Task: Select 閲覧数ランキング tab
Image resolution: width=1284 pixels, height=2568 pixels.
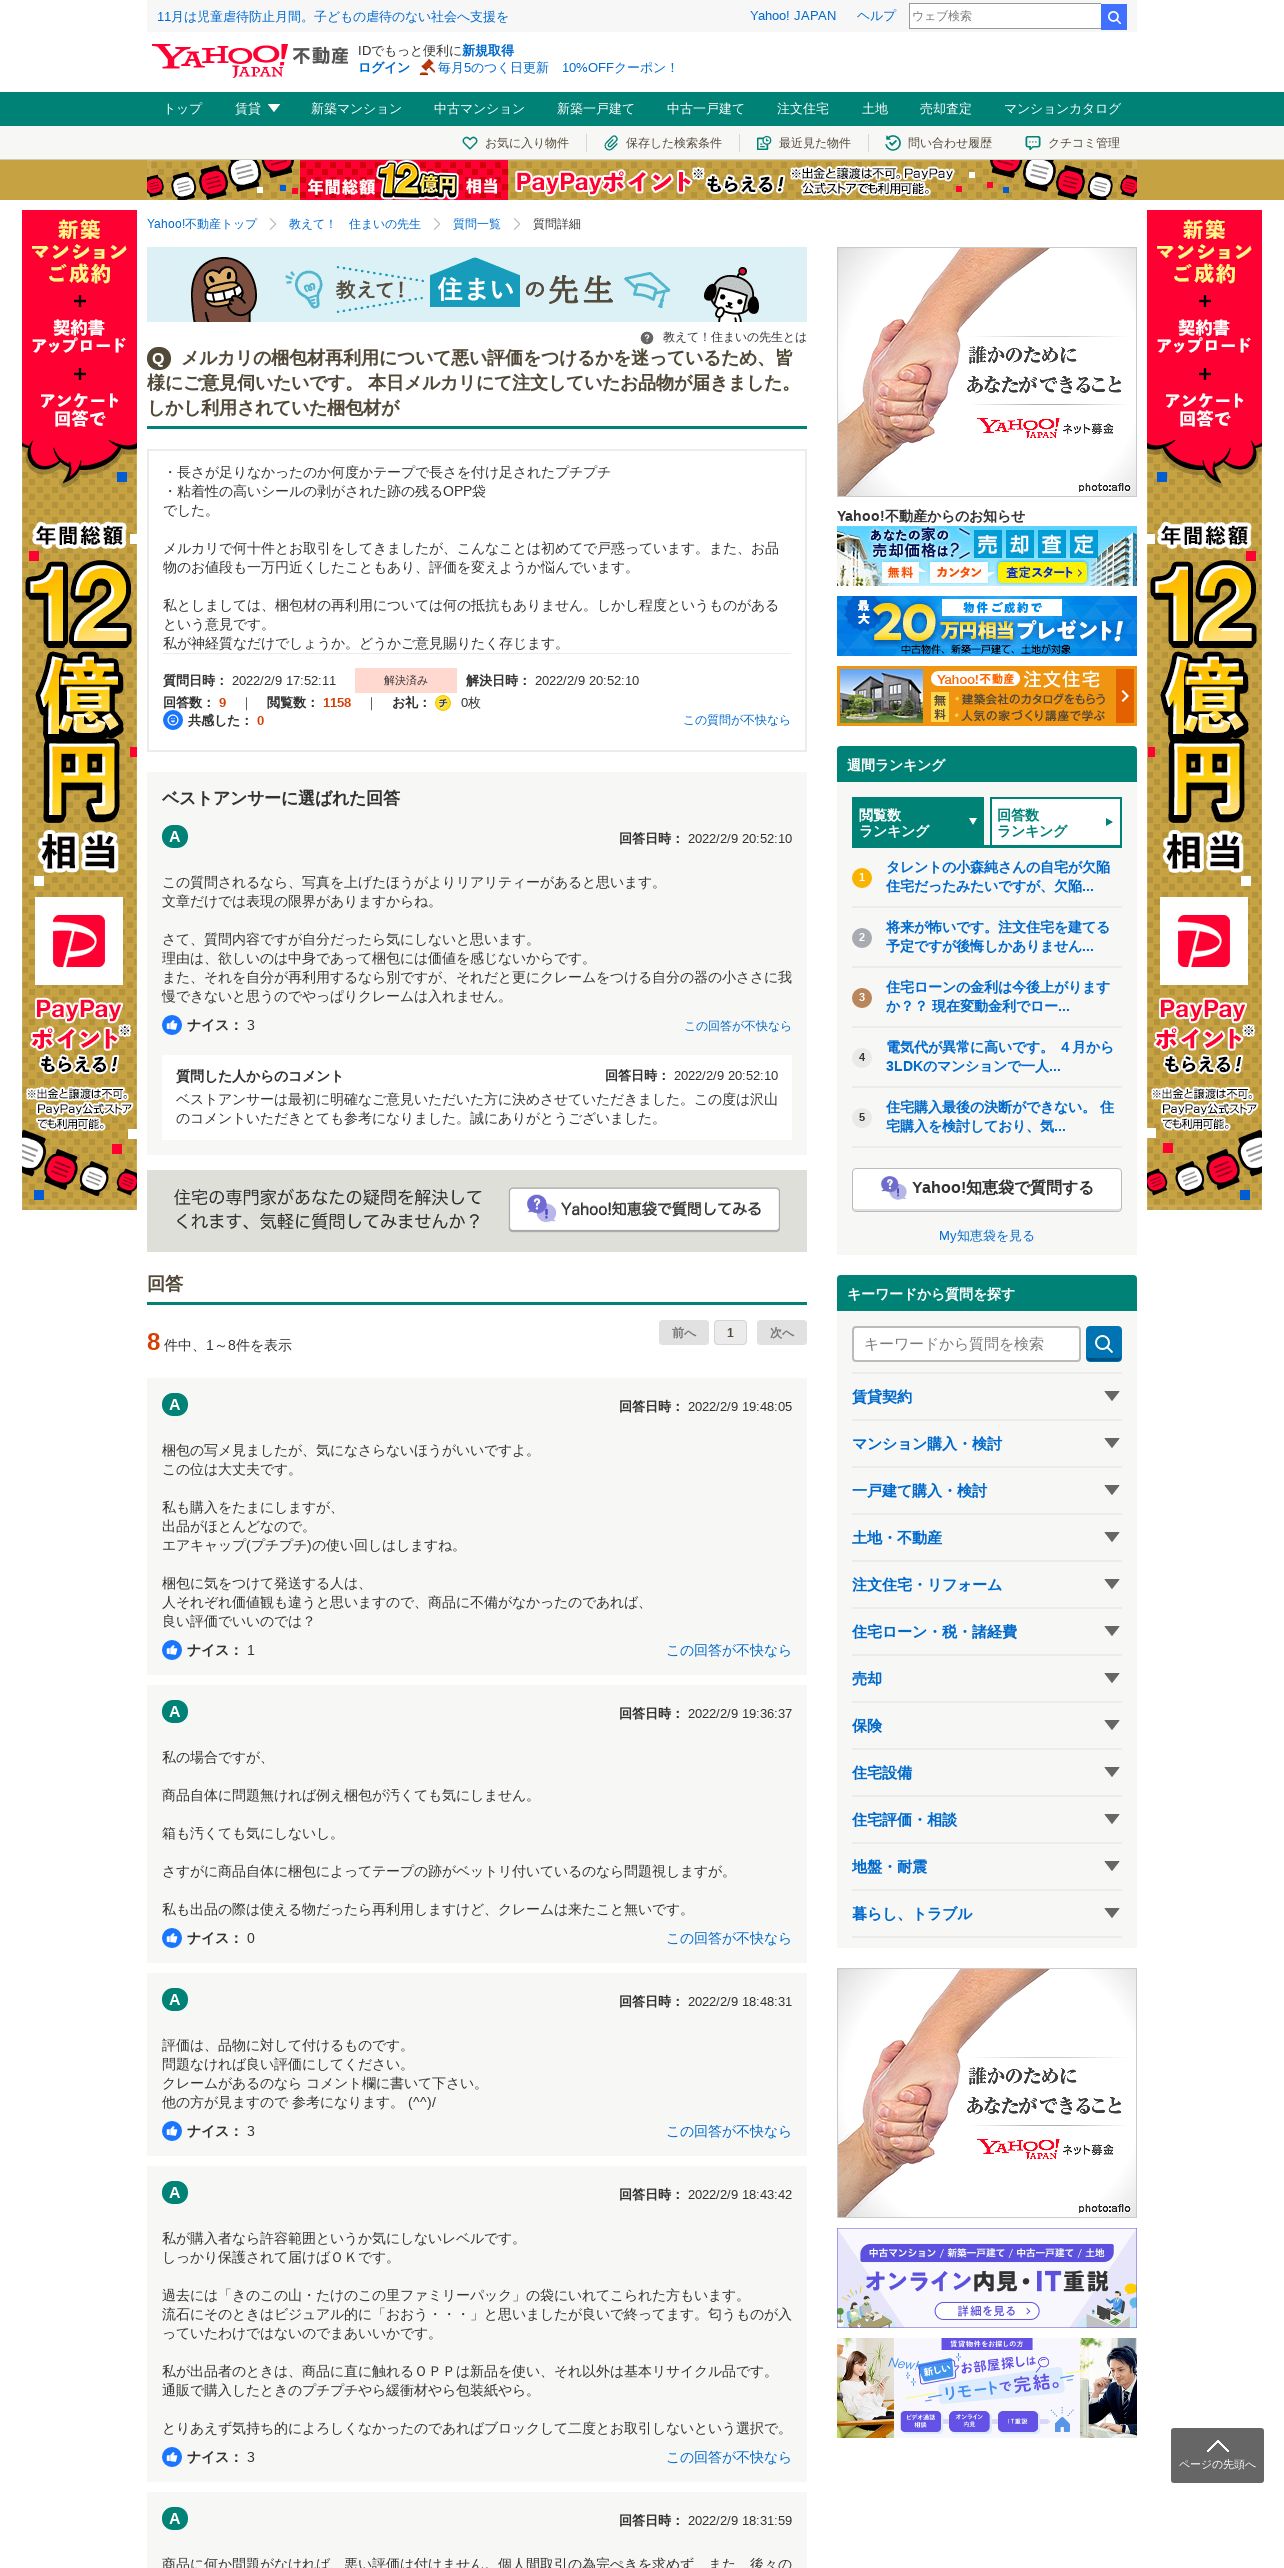Action: point(917,823)
